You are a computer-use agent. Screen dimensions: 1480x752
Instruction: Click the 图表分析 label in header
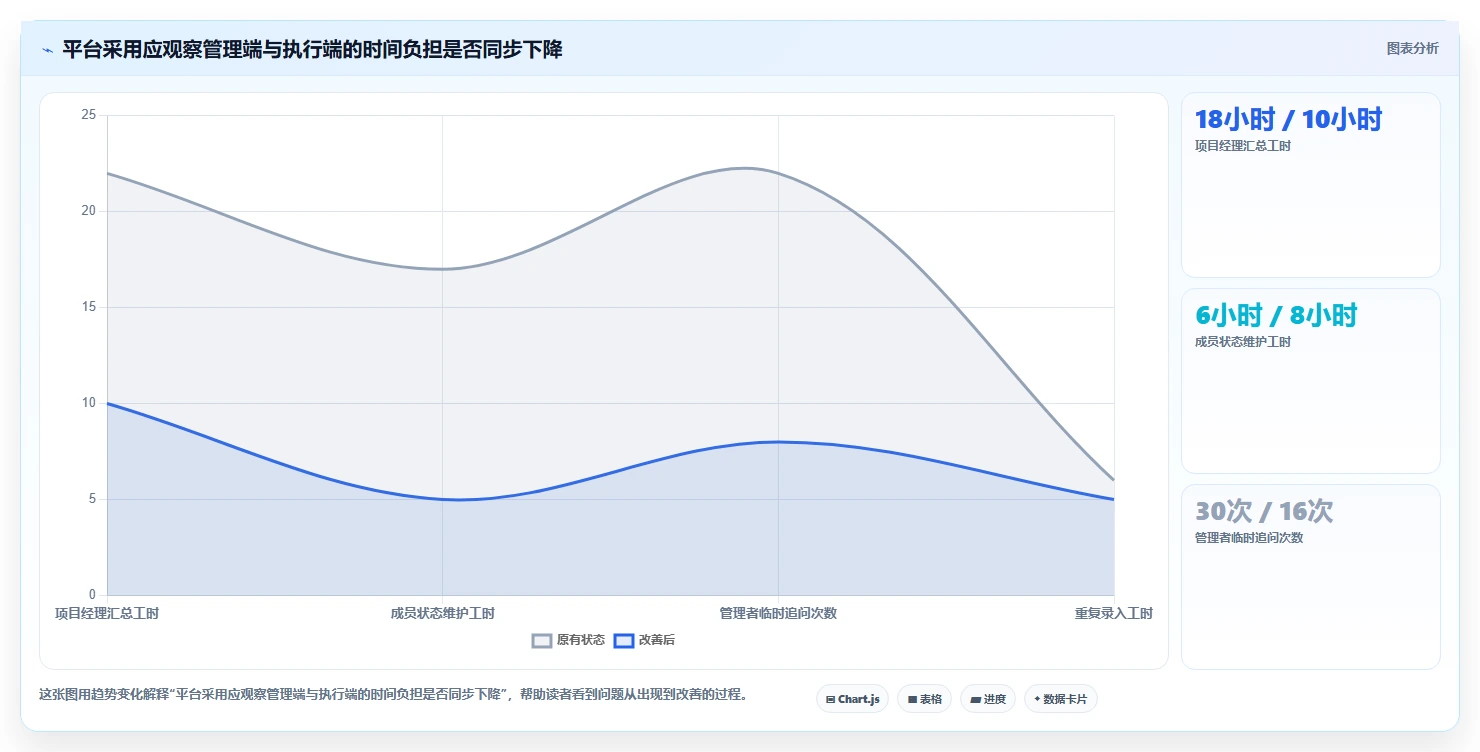point(1412,48)
